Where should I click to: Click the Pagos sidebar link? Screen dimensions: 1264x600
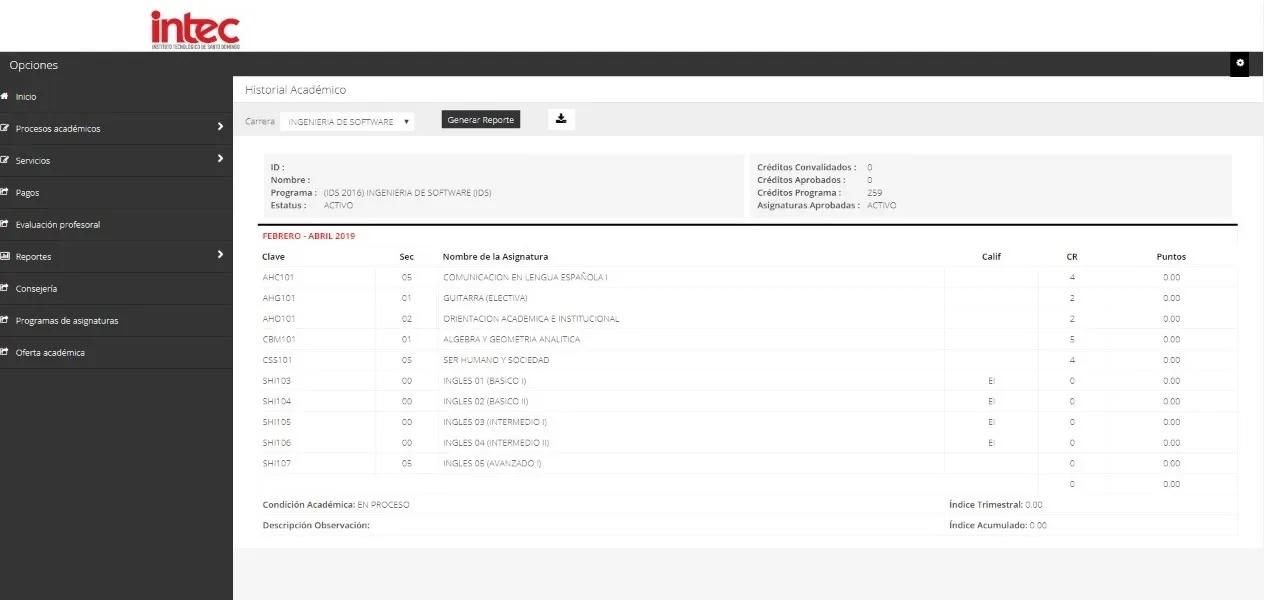pos(29,192)
